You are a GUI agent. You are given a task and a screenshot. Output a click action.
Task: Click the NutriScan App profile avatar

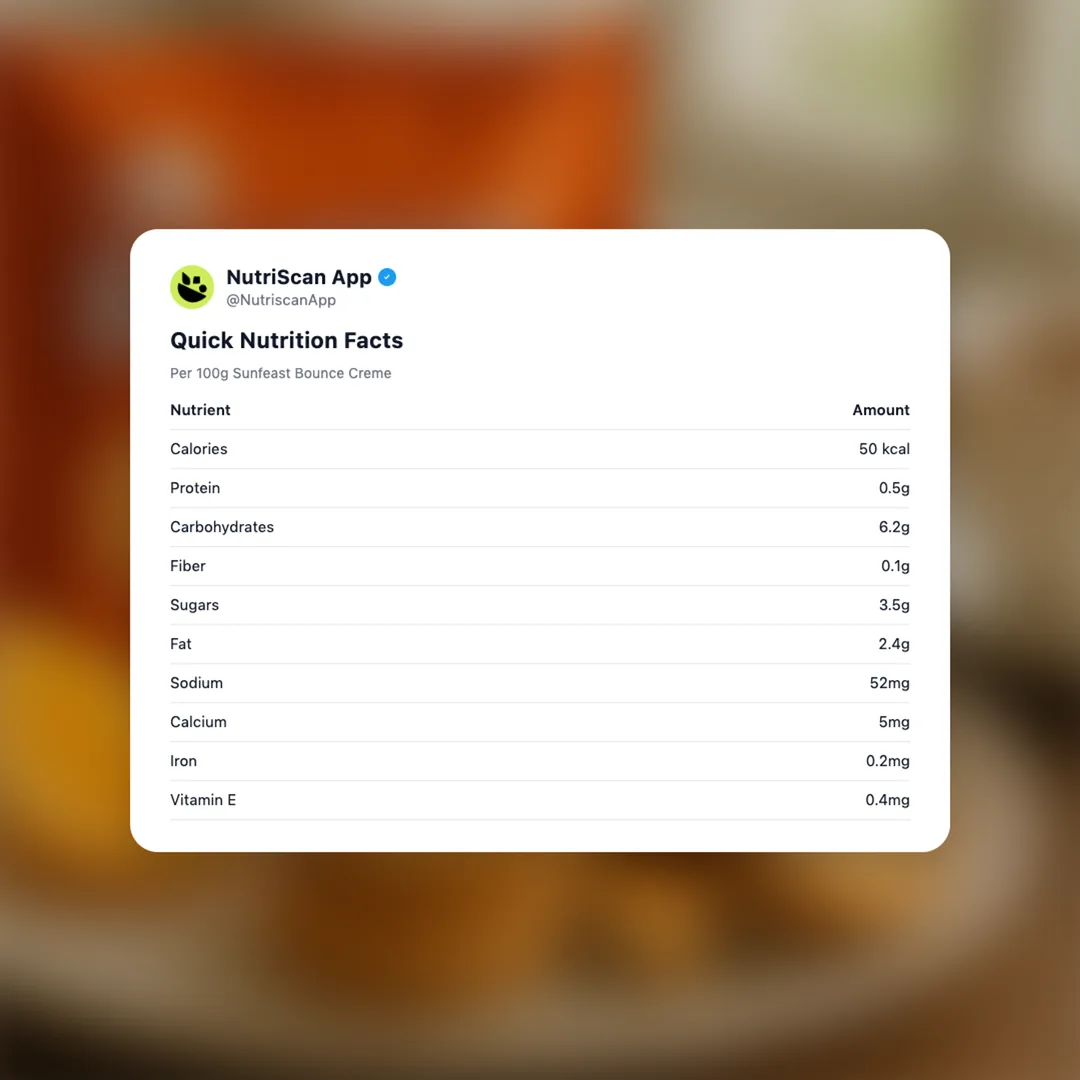click(x=192, y=287)
